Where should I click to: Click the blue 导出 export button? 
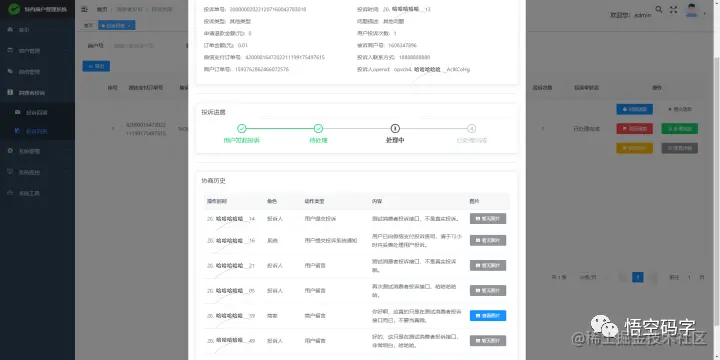(x=96, y=66)
